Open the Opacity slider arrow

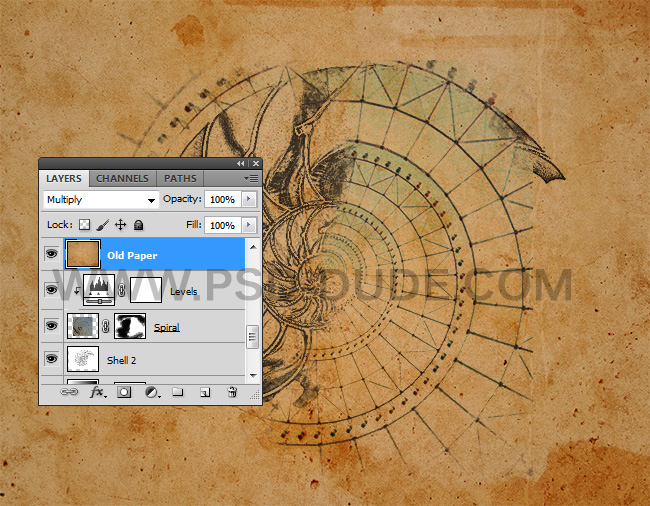pyautogui.click(x=249, y=200)
